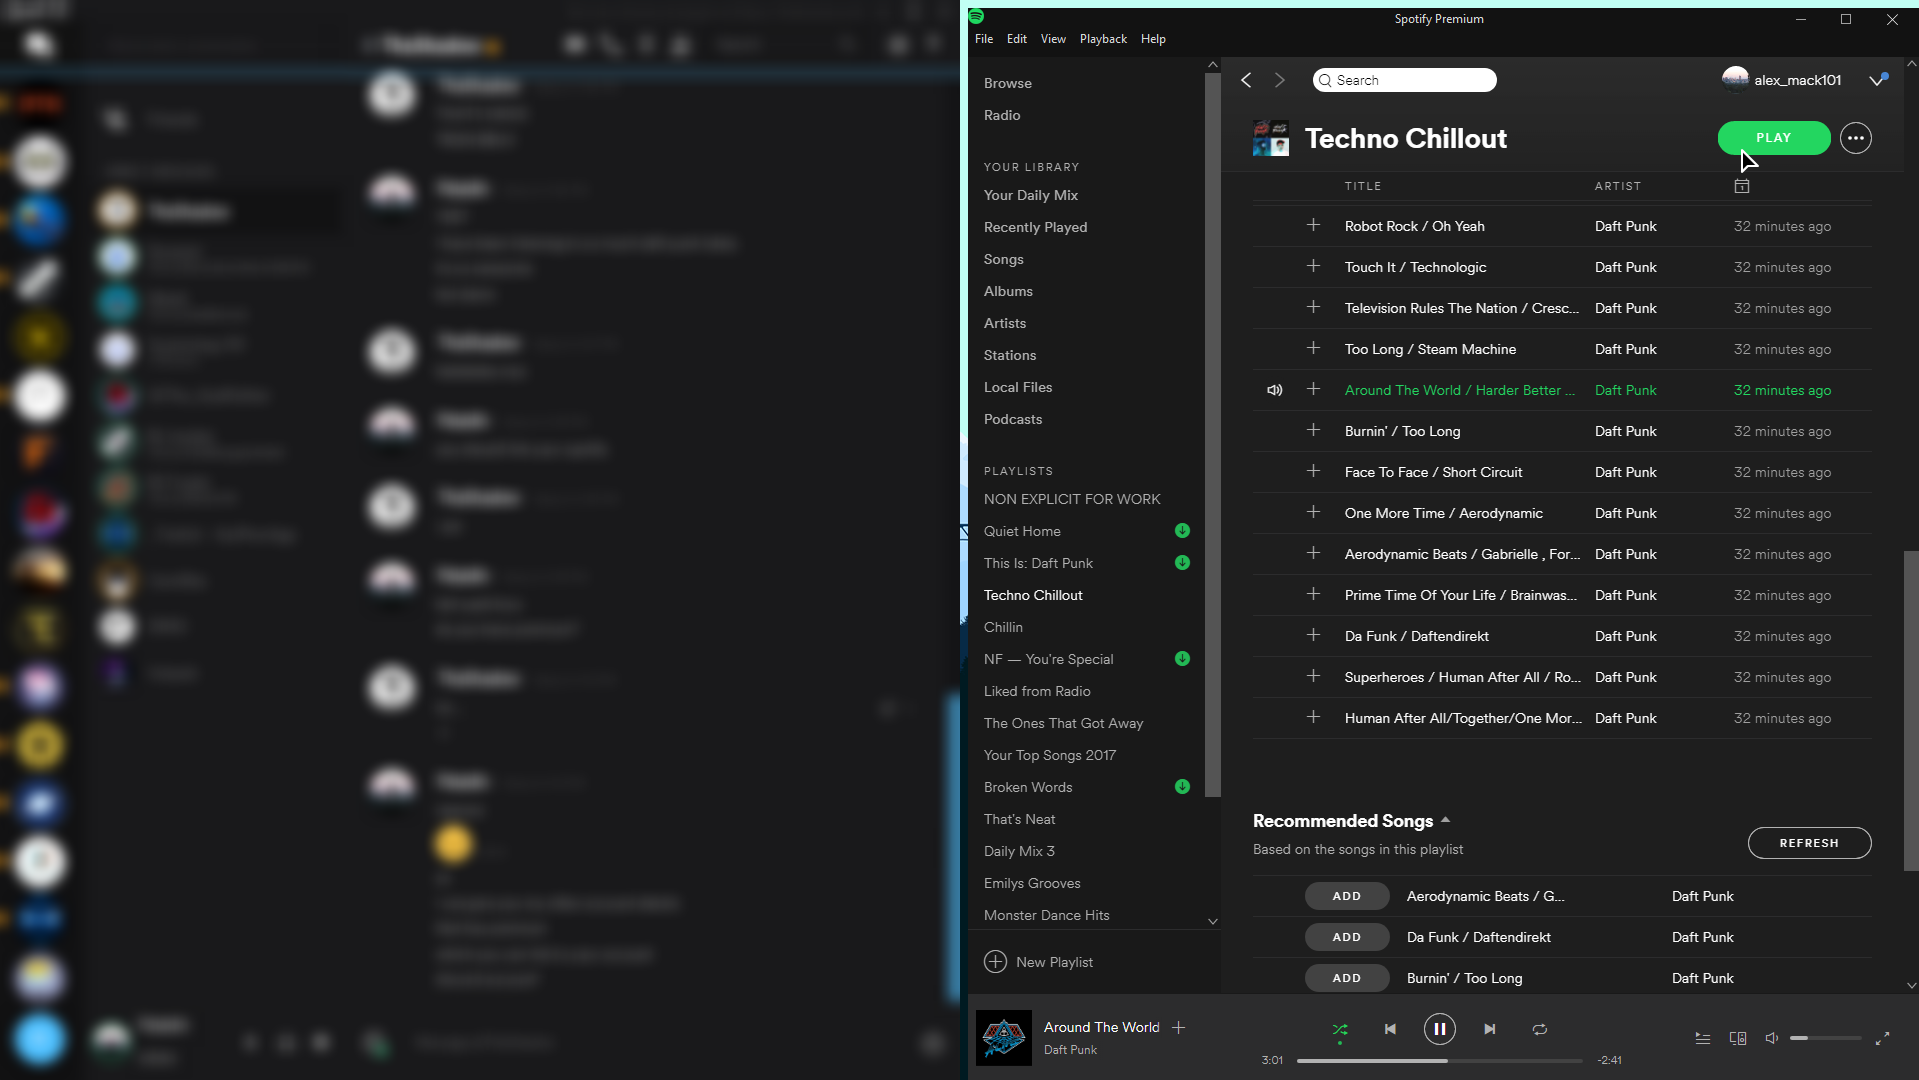Toggle download for Quiet Home playlist
Viewport: 1919px width, 1080px height.
click(1182, 531)
